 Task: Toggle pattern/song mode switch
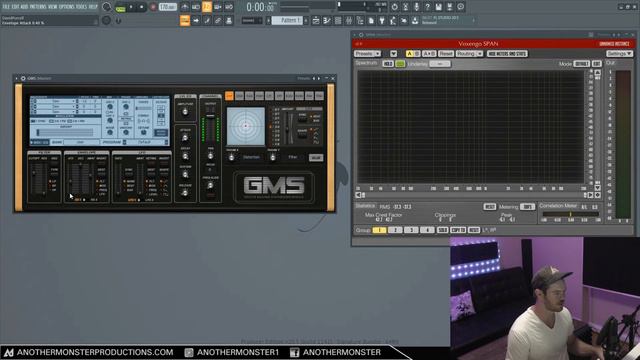pos(120,7)
